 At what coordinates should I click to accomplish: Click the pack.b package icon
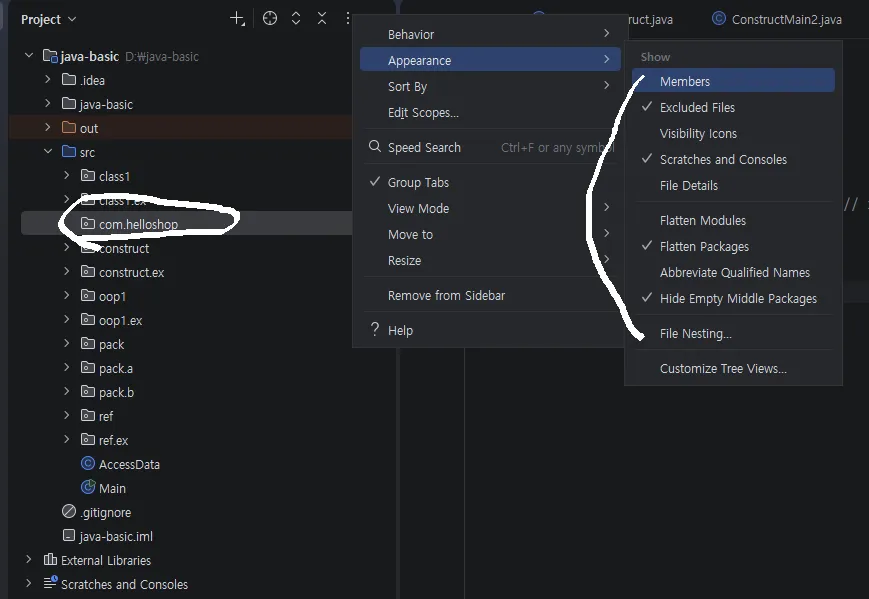click(88, 391)
